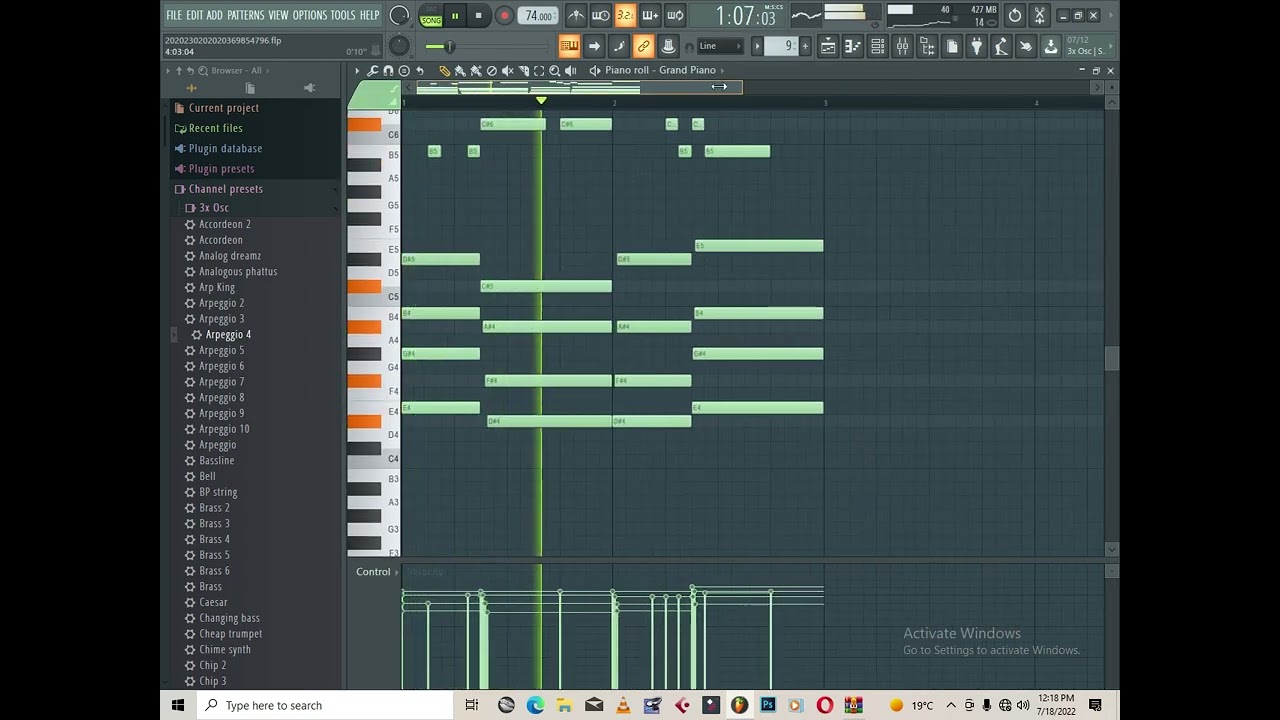Screen dimensions: 1280x720
Task: Expand the Current project browser folder
Action: [224, 108]
